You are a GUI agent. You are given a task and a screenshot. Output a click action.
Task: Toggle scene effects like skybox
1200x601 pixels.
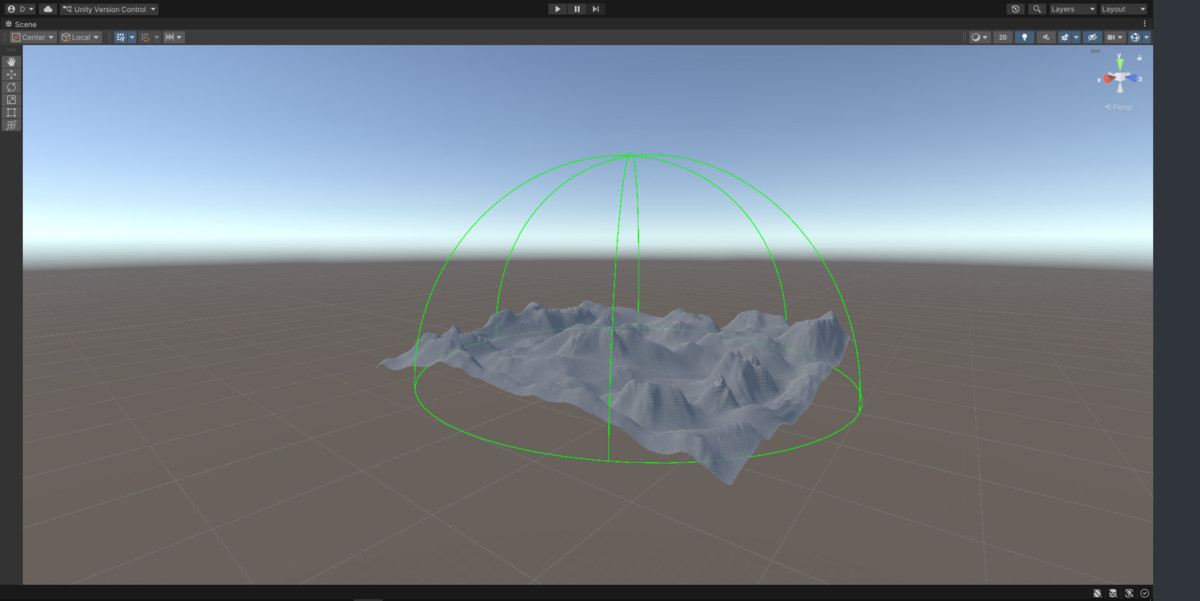(1065, 37)
